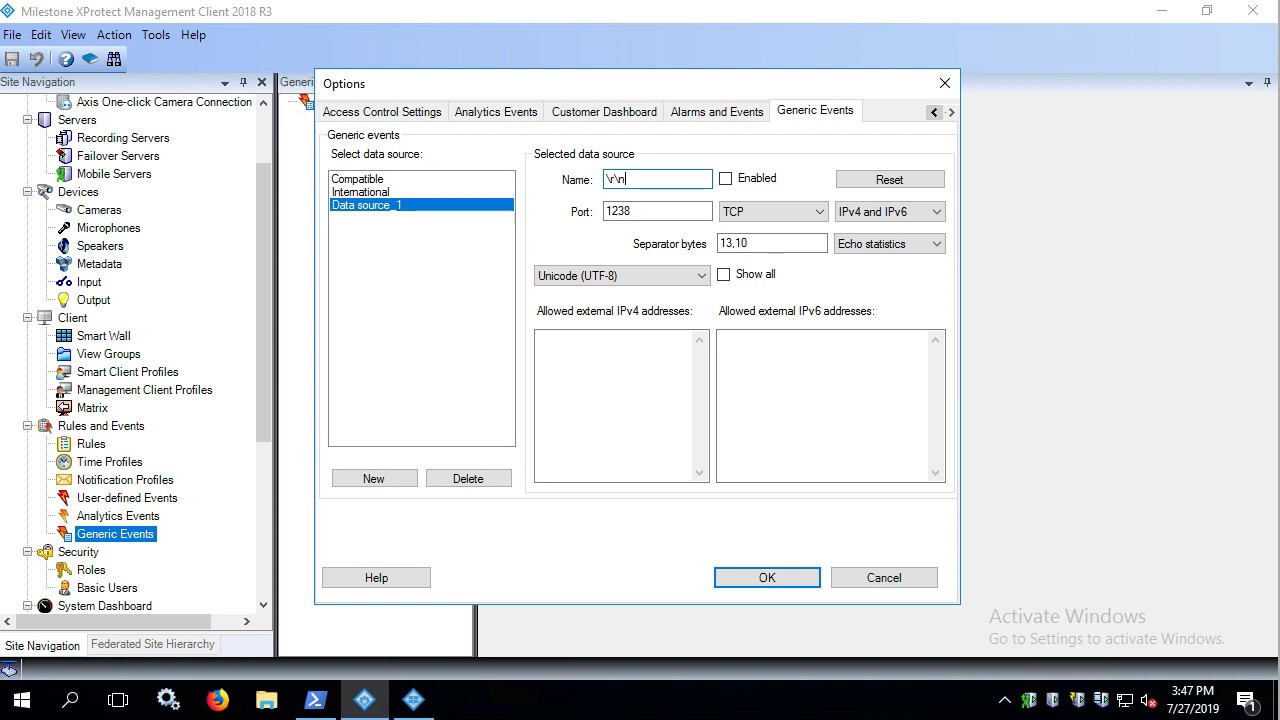Click the Speakers icon in tree
This screenshot has width=1280, height=720.
(64, 246)
